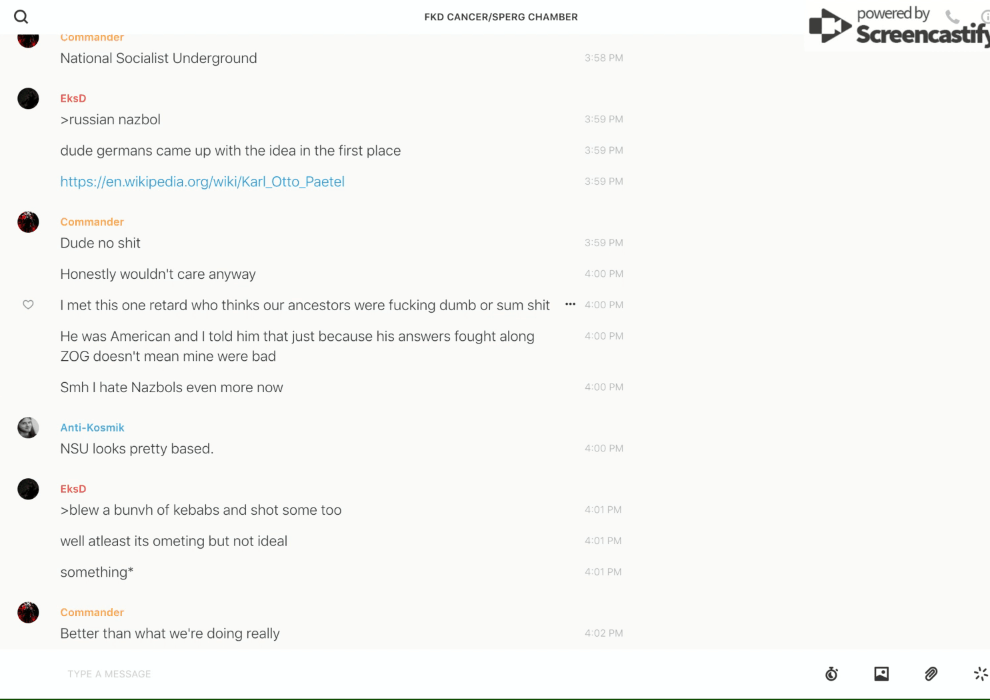Click Commander's avatar beside 'Better than' message
The height and width of the screenshot is (700, 990).
pyautogui.click(x=28, y=612)
